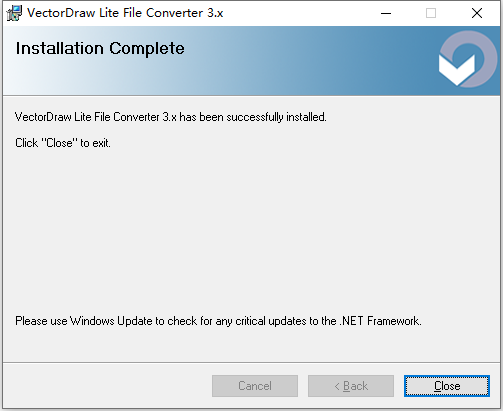Click the disabled < Back button
Image resolution: width=503 pixels, height=411 pixels.
click(351, 386)
